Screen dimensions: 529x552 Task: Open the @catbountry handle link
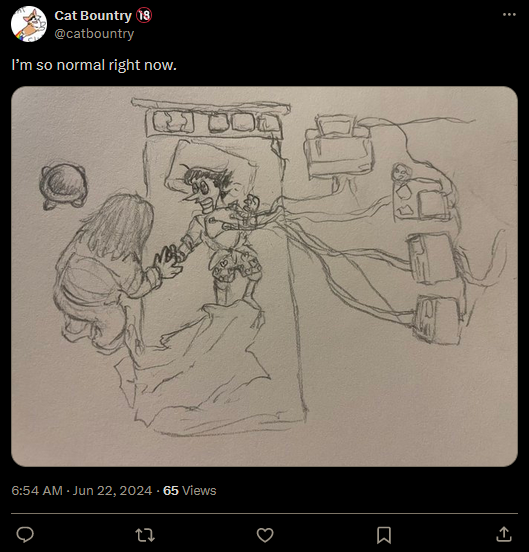(x=94, y=34)
